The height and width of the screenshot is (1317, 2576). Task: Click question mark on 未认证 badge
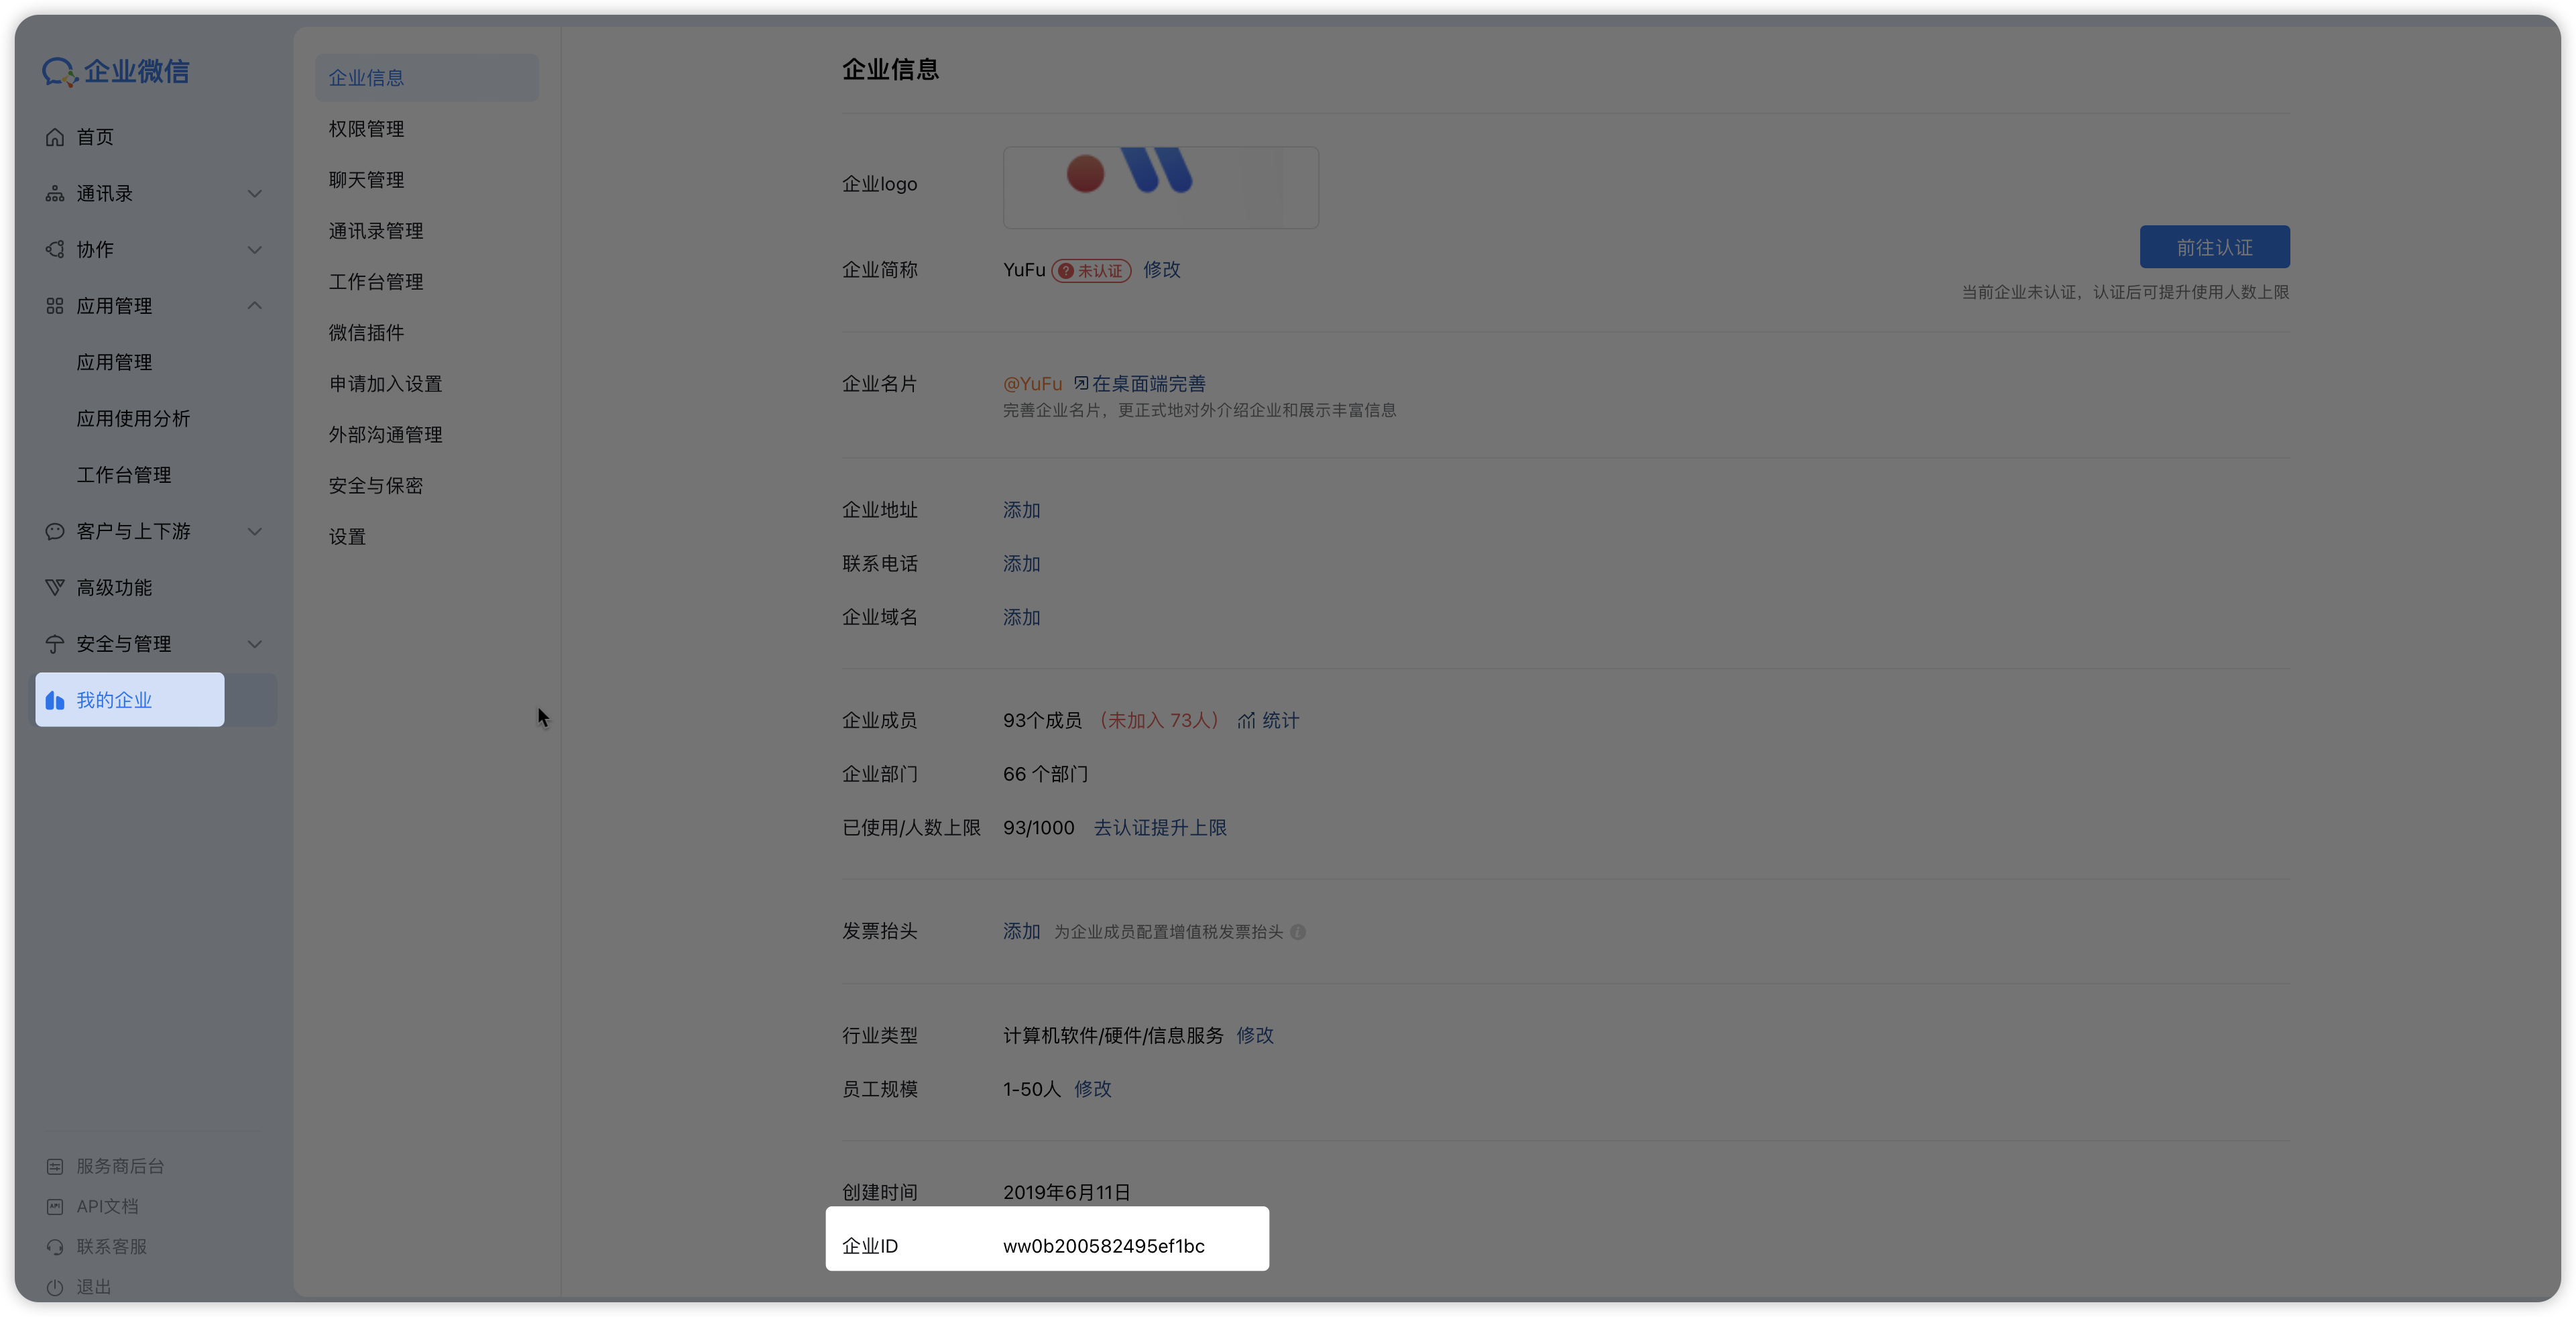[x=1066, y=271]
